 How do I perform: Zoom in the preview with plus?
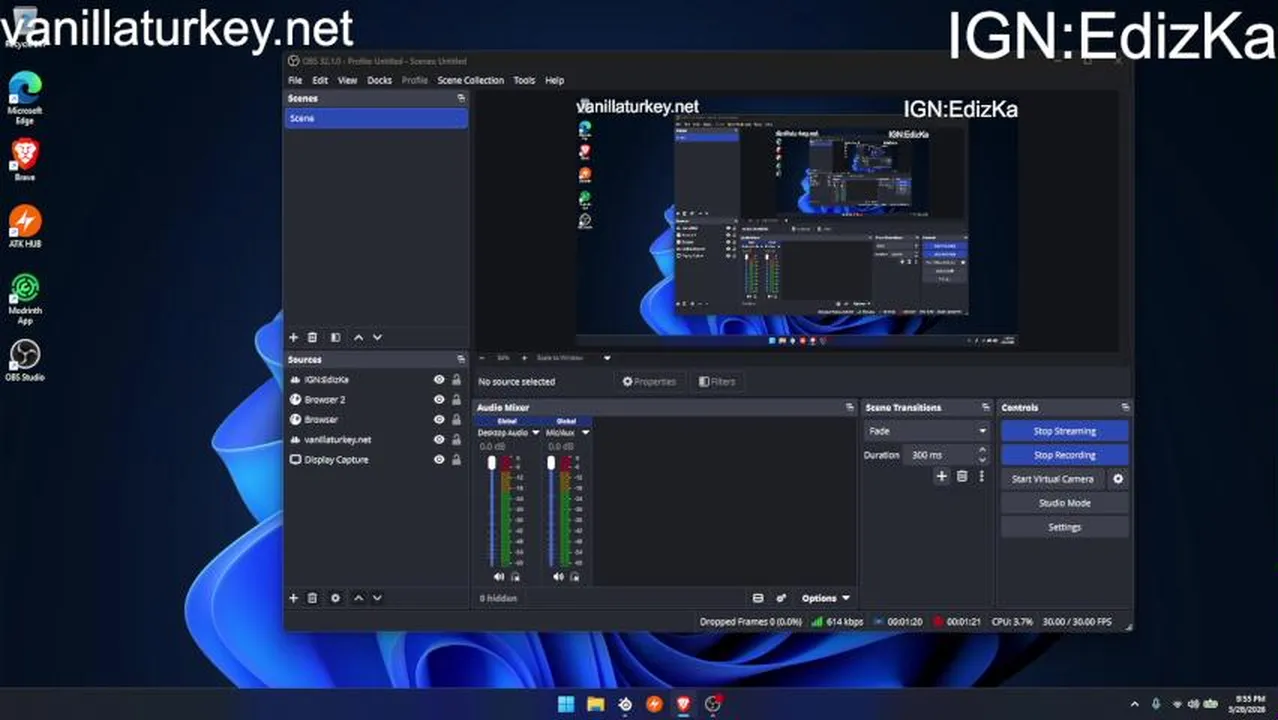(x=524, y=357)
